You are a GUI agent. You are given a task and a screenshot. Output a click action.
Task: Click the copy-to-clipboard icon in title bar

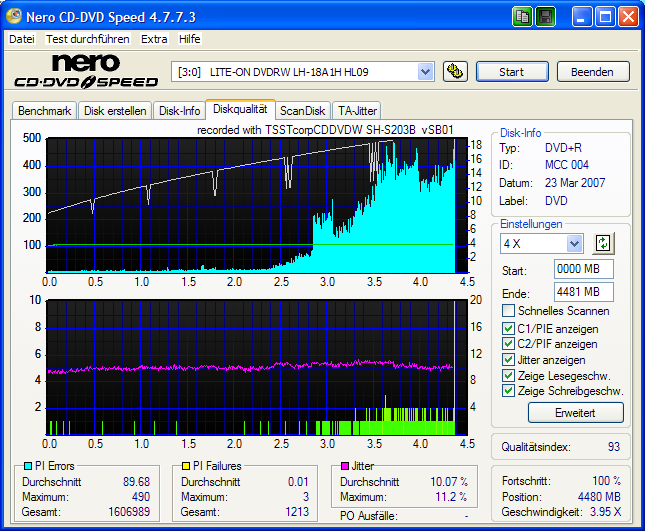522,17
